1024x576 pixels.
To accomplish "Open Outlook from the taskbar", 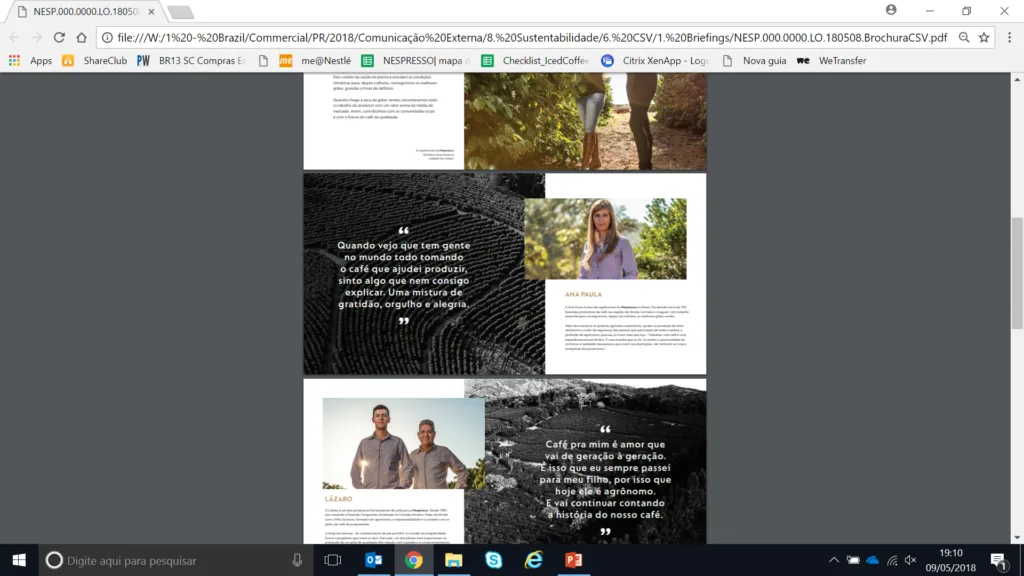I will click(374, 560).
